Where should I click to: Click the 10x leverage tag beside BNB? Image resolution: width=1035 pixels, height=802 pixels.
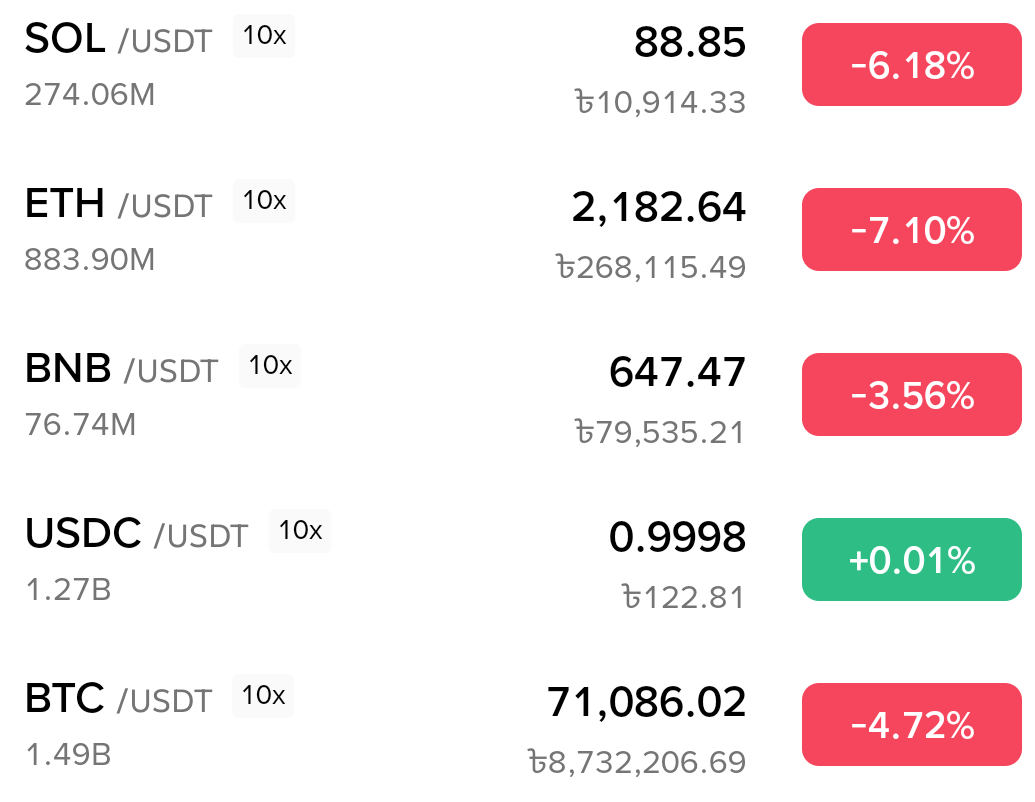point(270,366)
